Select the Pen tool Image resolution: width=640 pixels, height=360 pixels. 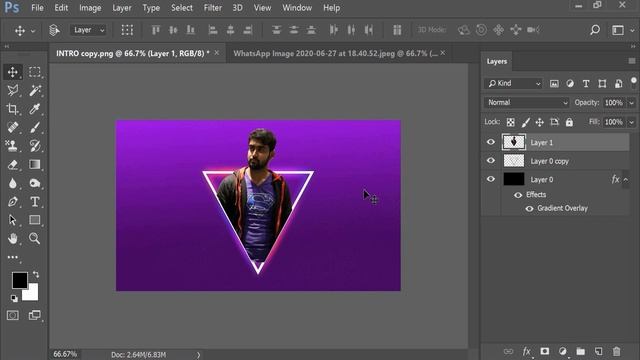13,202
